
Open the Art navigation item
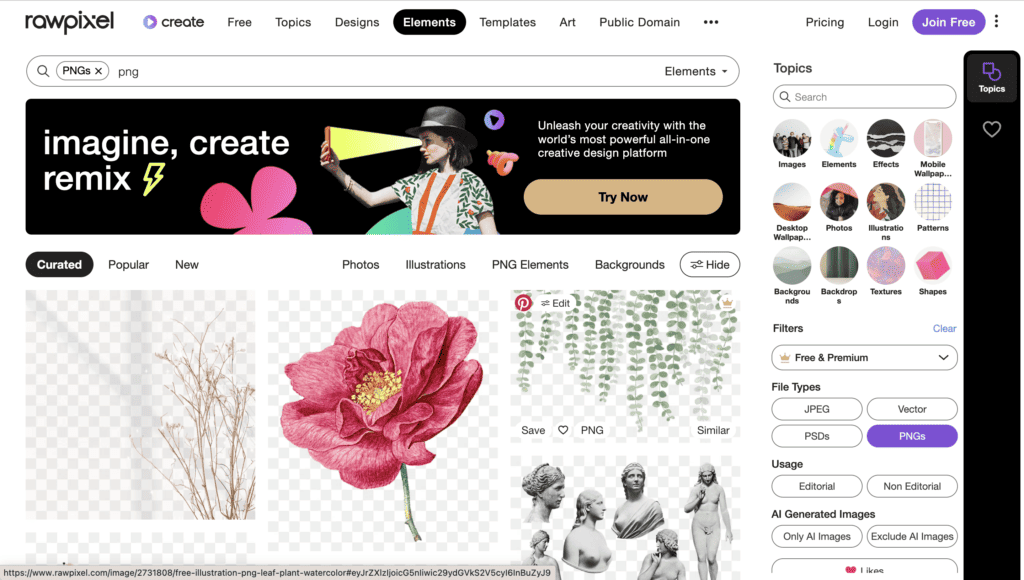[568, 22]
